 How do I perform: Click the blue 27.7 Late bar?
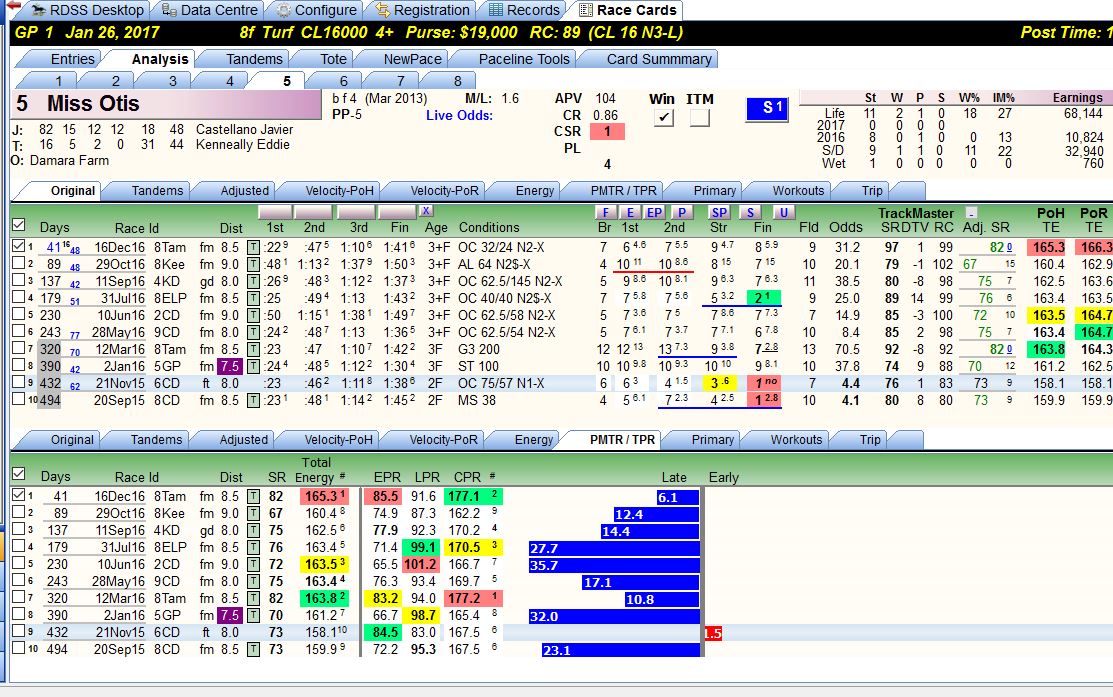(x=614, y=549)
